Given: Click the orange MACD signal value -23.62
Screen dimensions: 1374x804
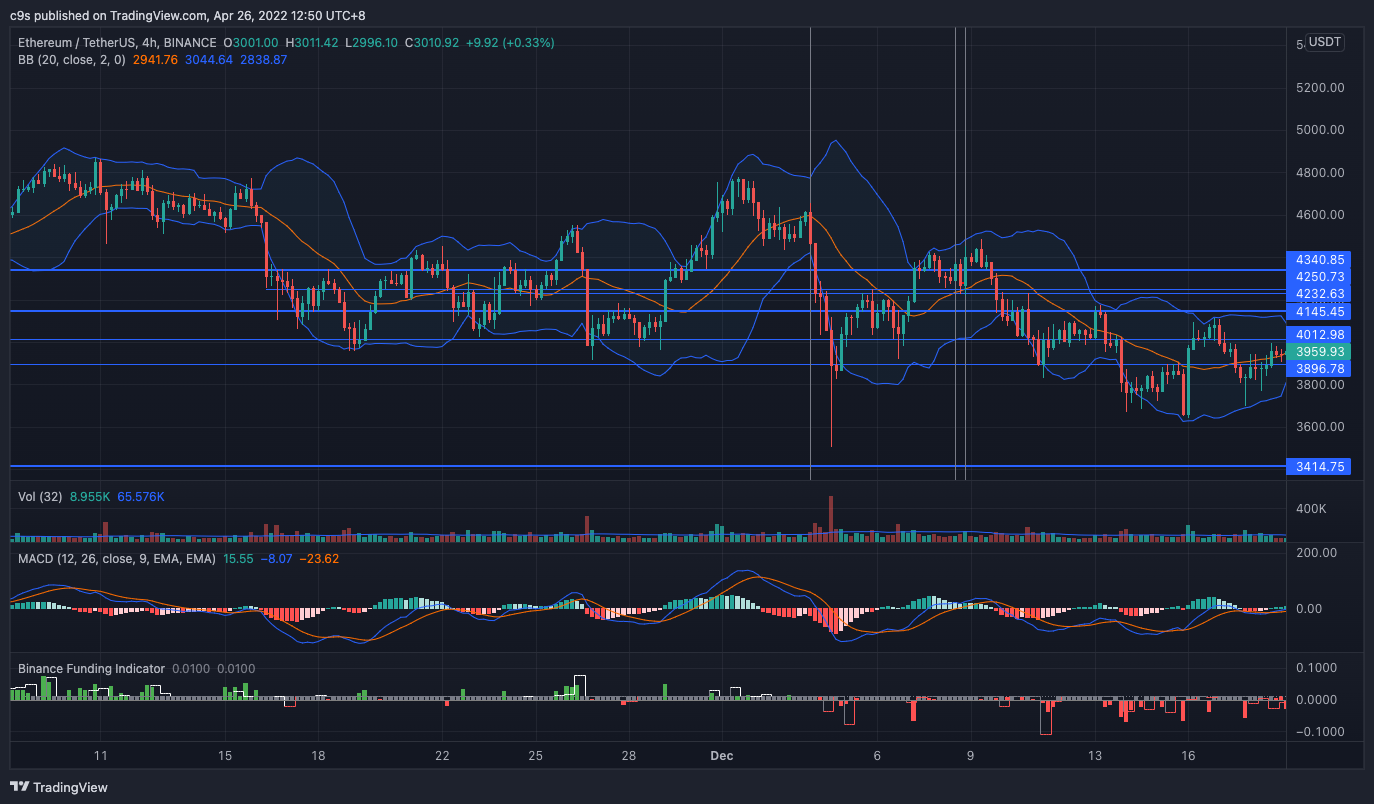Looking at the screenshot, I should point(320,559).
